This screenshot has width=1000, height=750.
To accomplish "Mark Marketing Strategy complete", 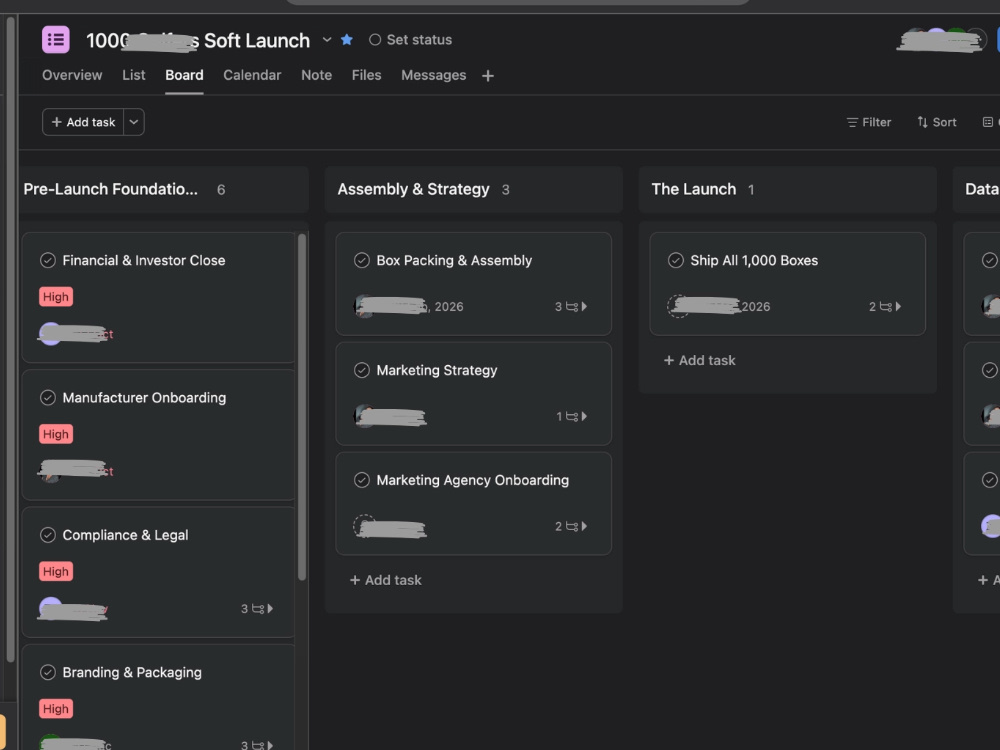I will point(362,370).
